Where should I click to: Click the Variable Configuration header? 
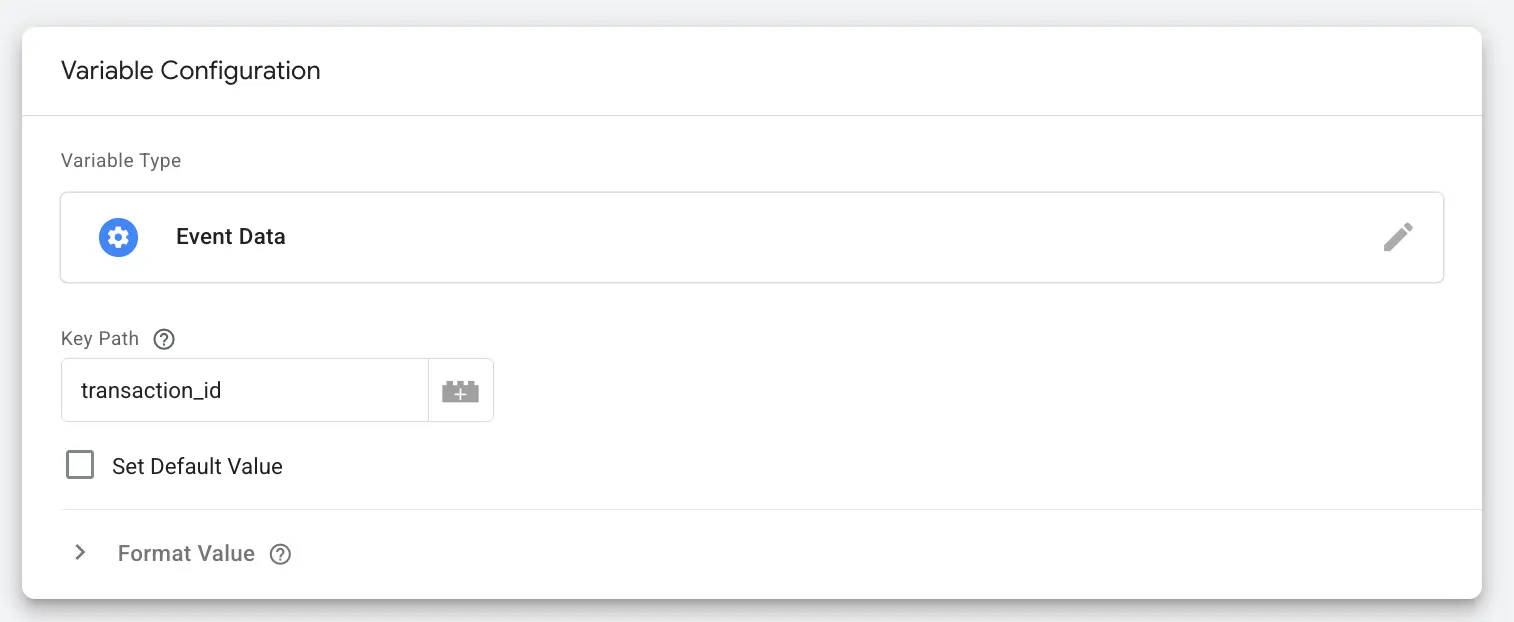pos(191,70)
